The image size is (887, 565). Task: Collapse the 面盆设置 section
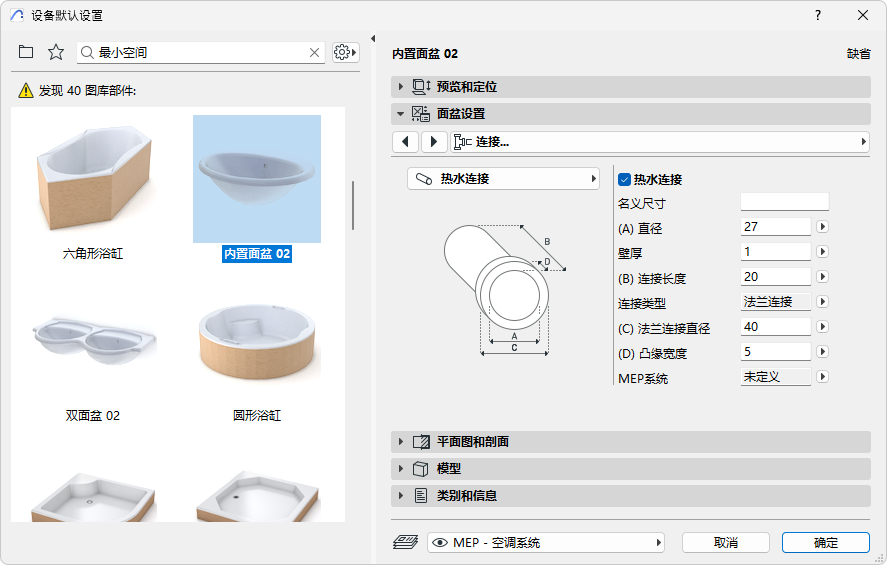401,114
